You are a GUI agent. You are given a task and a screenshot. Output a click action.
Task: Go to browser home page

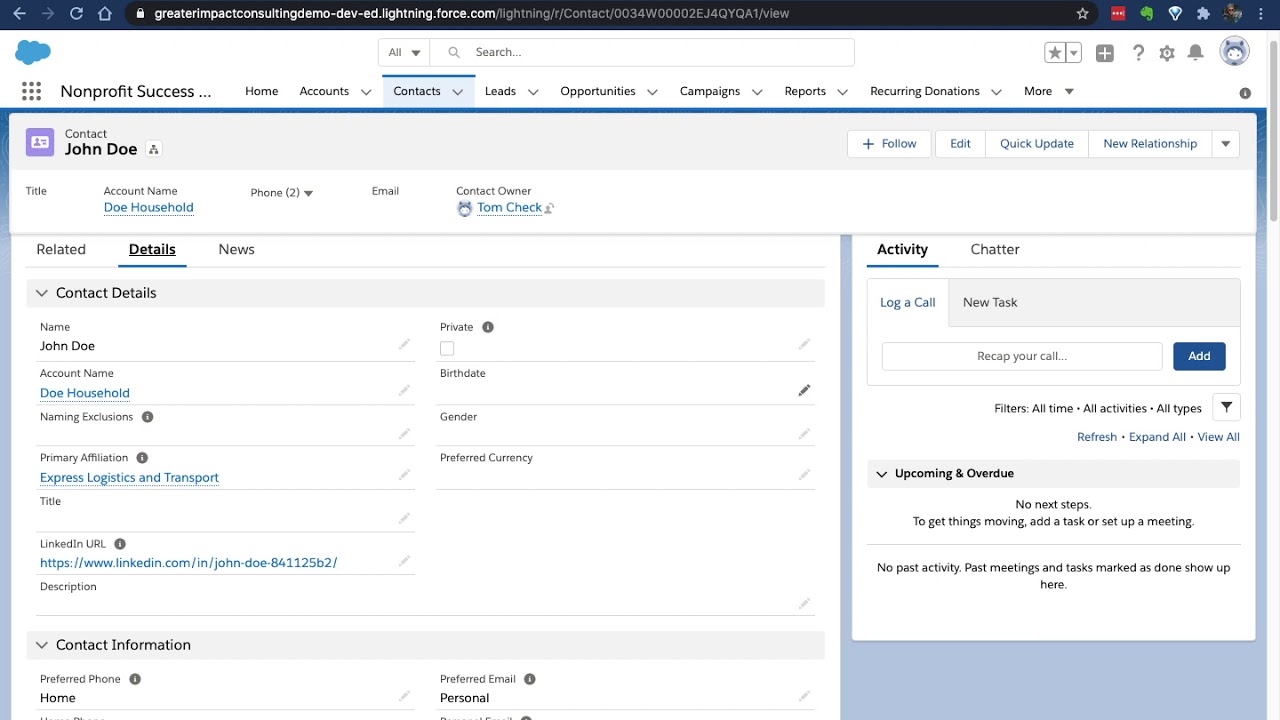105,14
